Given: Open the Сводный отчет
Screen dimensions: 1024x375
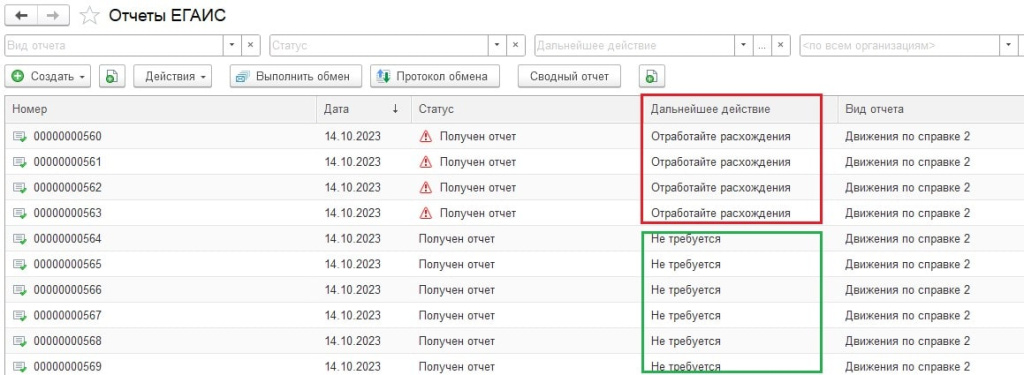Looking at the screenshot, I should pos(569,76).
